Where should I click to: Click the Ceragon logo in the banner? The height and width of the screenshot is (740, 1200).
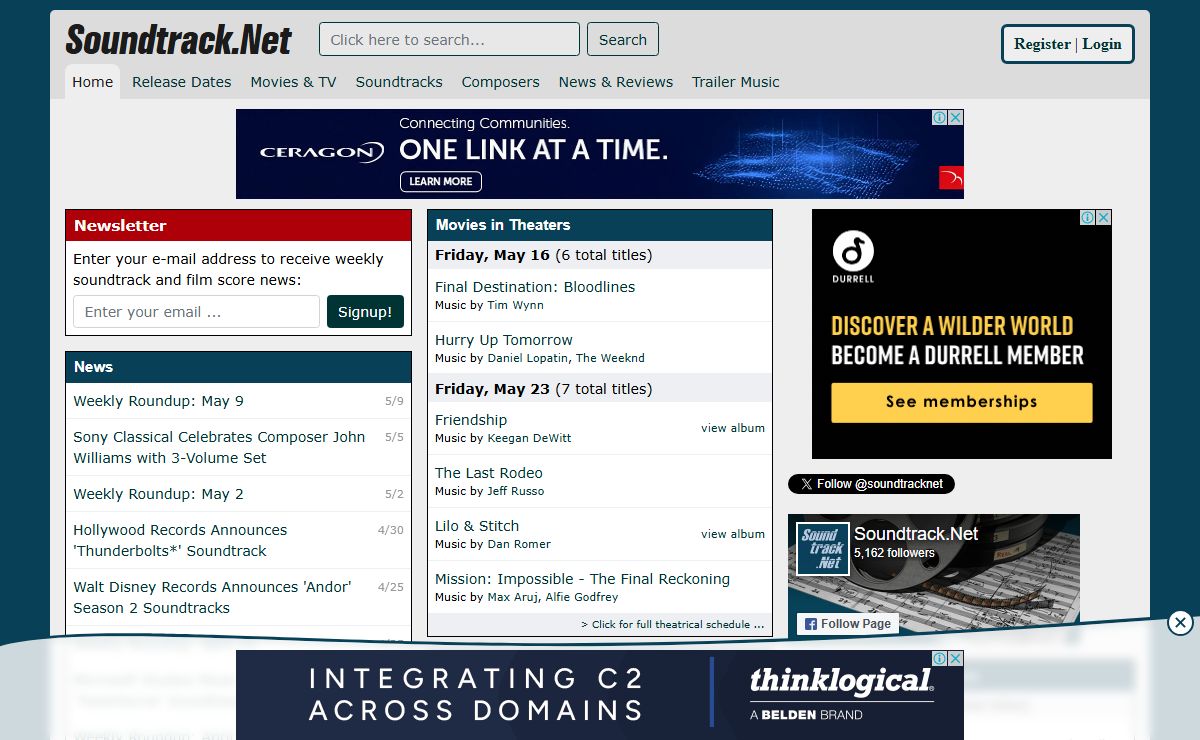321,153
